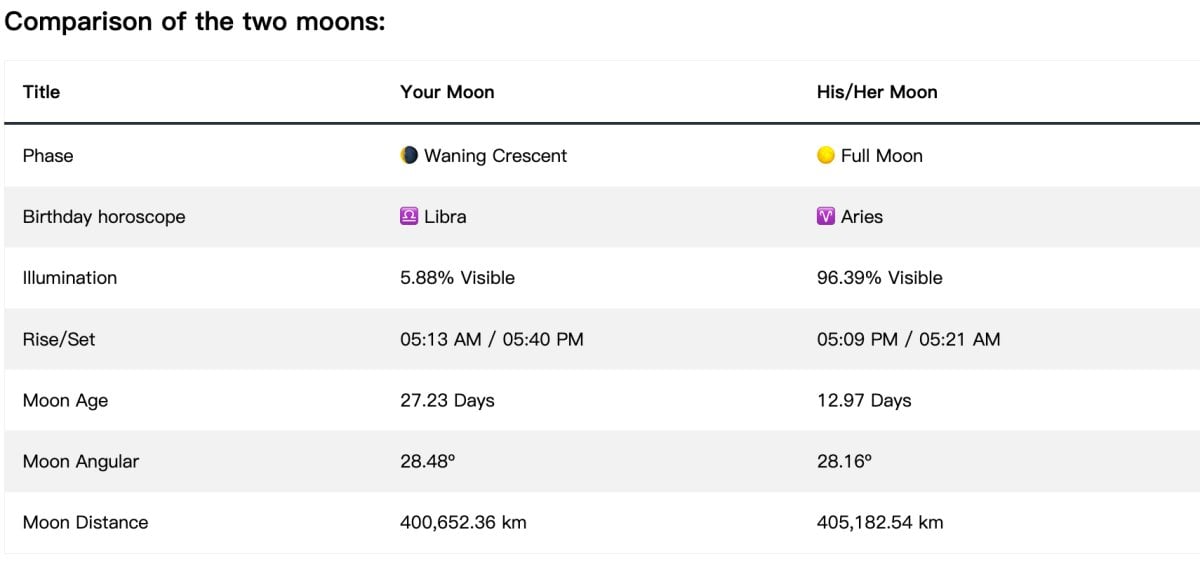Screen dimensions: 1200x572
Task: Click the 'Waning Crescent' phase text
Action: click(x=495, y=156)
